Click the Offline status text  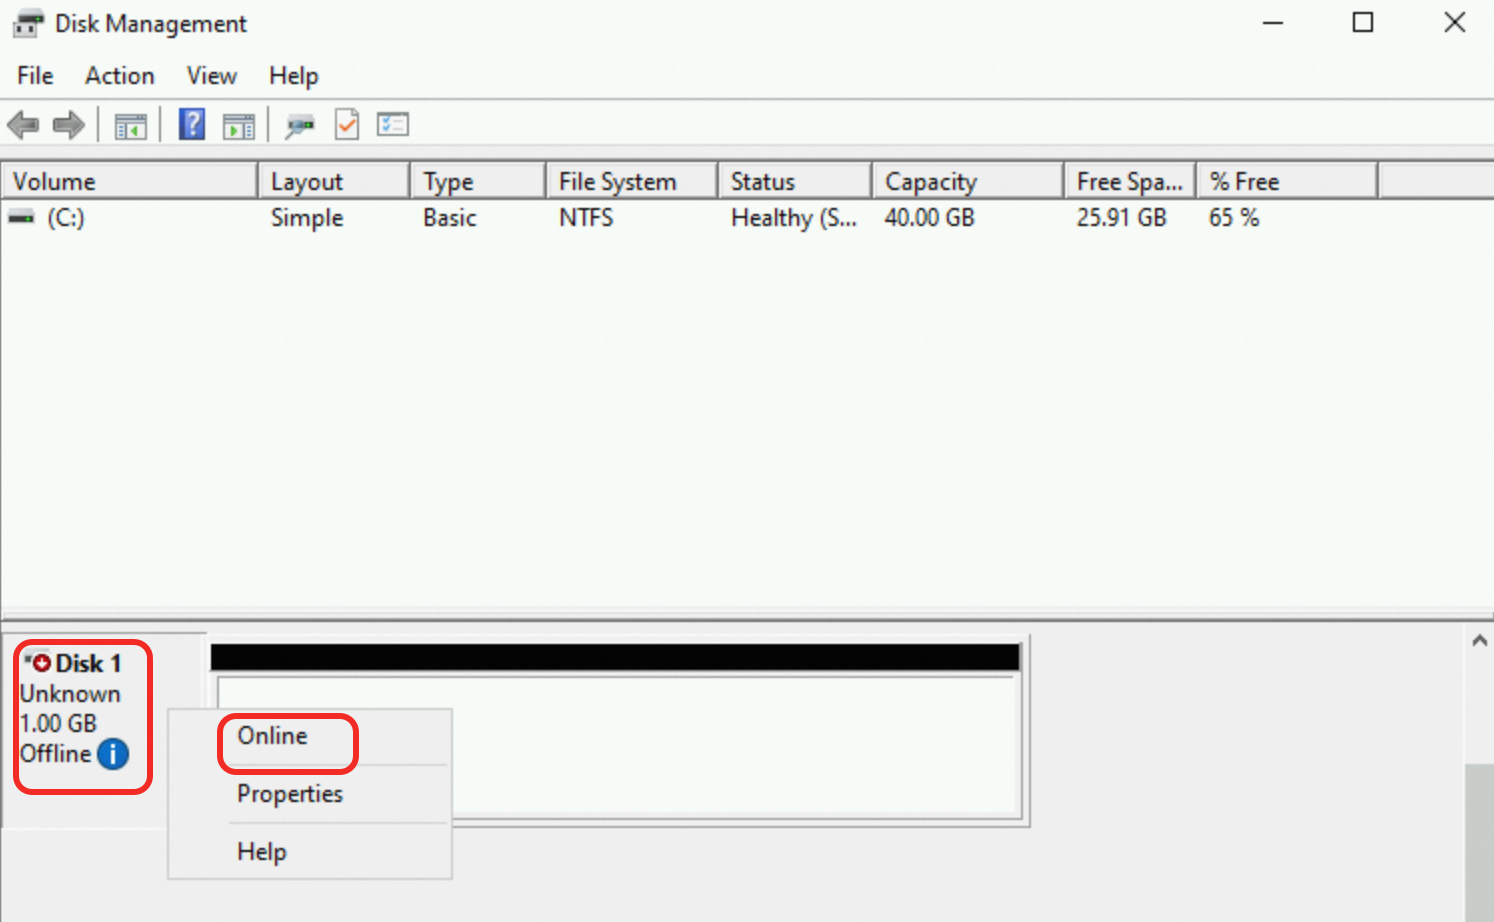56,754
